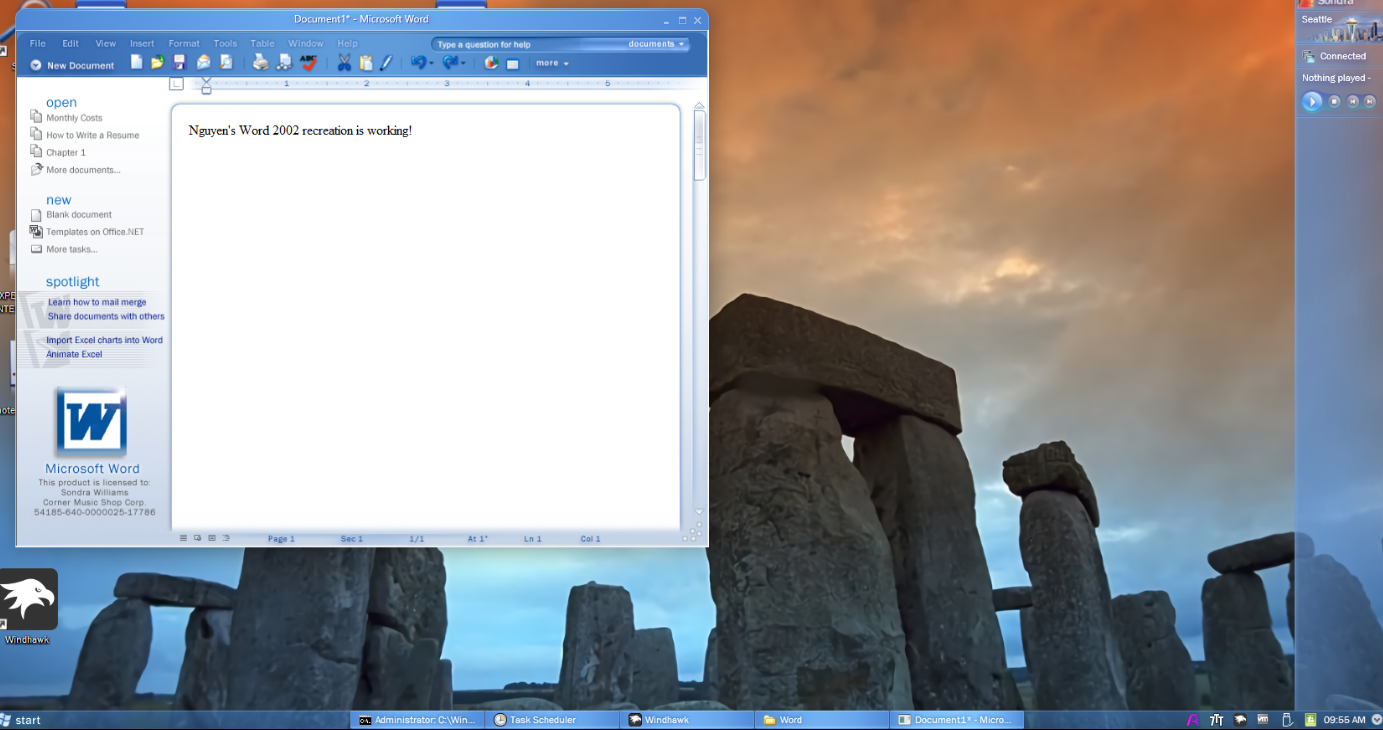1383x730 pixels.
Task: Open the Undo history dropdown arrow
Action: tap(431, 64)
